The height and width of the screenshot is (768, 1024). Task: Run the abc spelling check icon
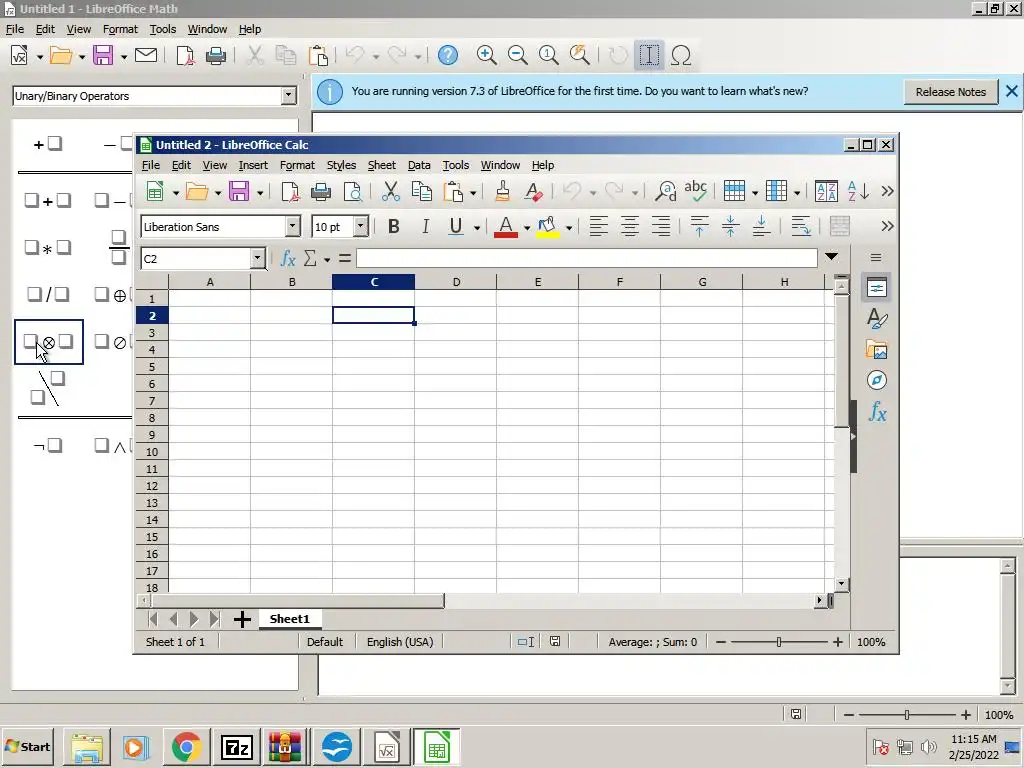tap(696, 191)
